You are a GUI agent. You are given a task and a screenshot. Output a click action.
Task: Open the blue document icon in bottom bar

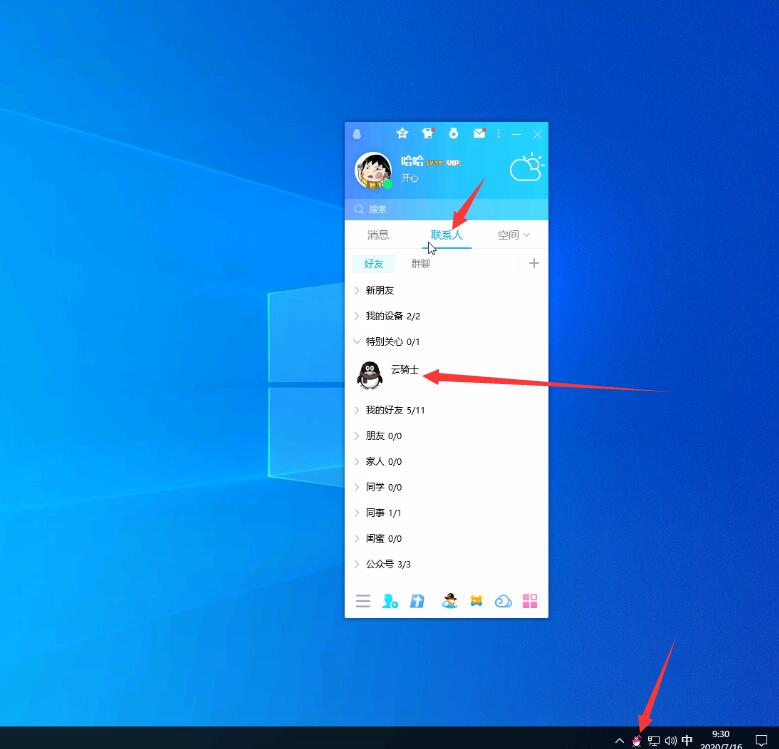pyautogui.click(x=417, y=601)
